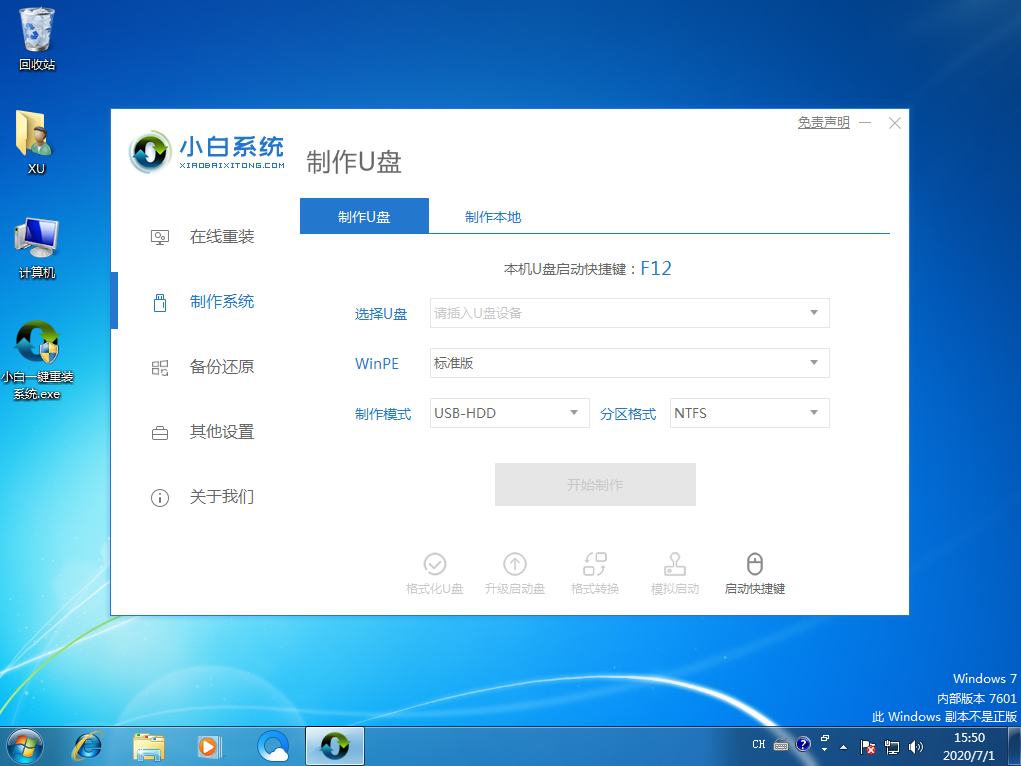Open the 制作模式 USB-HDD dropdown
Viewport: 1021px width, 766px height.
[x=509, y=413]
